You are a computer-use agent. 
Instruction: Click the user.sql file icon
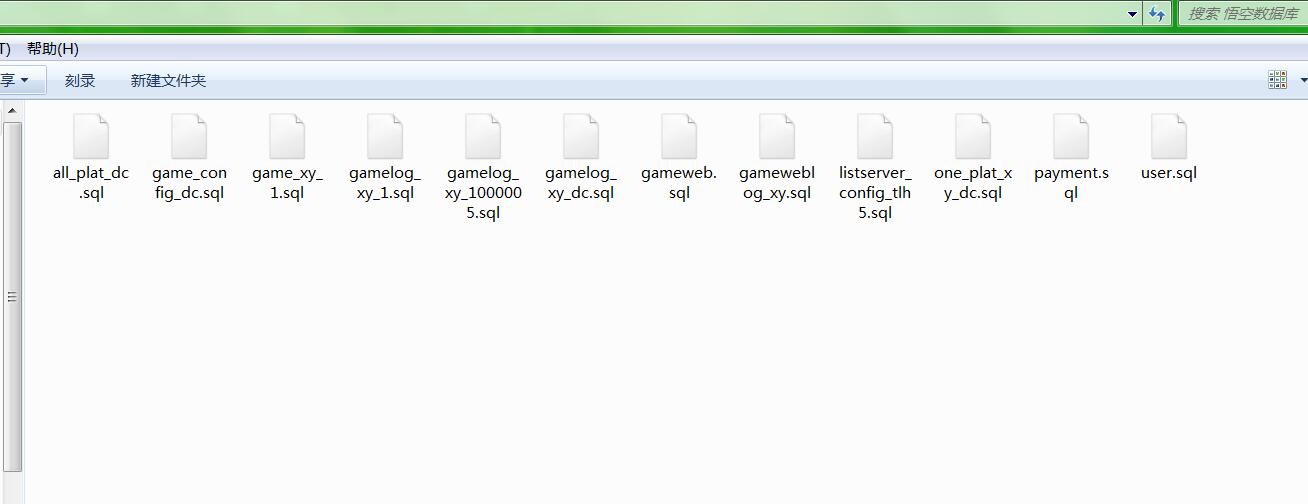1169,137
